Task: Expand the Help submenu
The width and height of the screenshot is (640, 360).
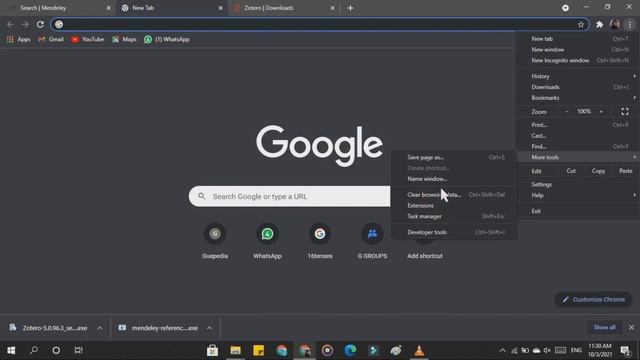Action: coord(578,196)
